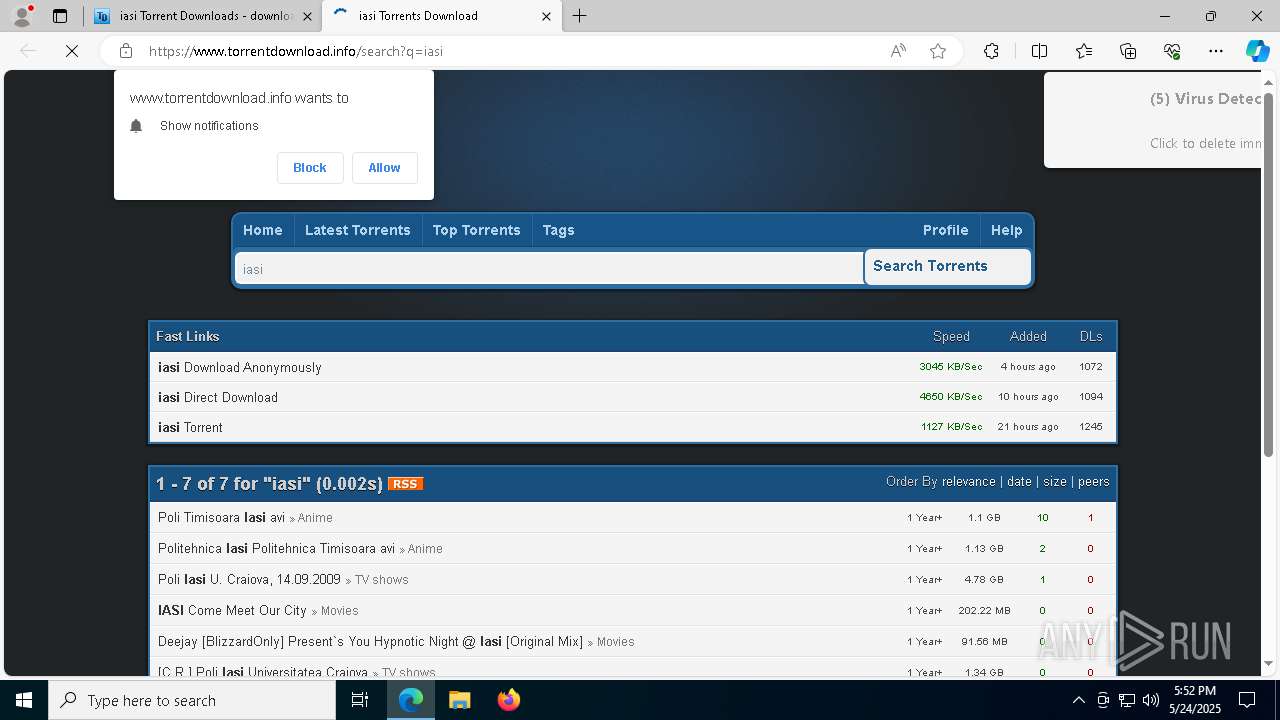Image resolution: width=1280 pixels, height=720 pixels.
Task: Click the taskbar search box
Action: pyautogui.click(x=192, y=700)
